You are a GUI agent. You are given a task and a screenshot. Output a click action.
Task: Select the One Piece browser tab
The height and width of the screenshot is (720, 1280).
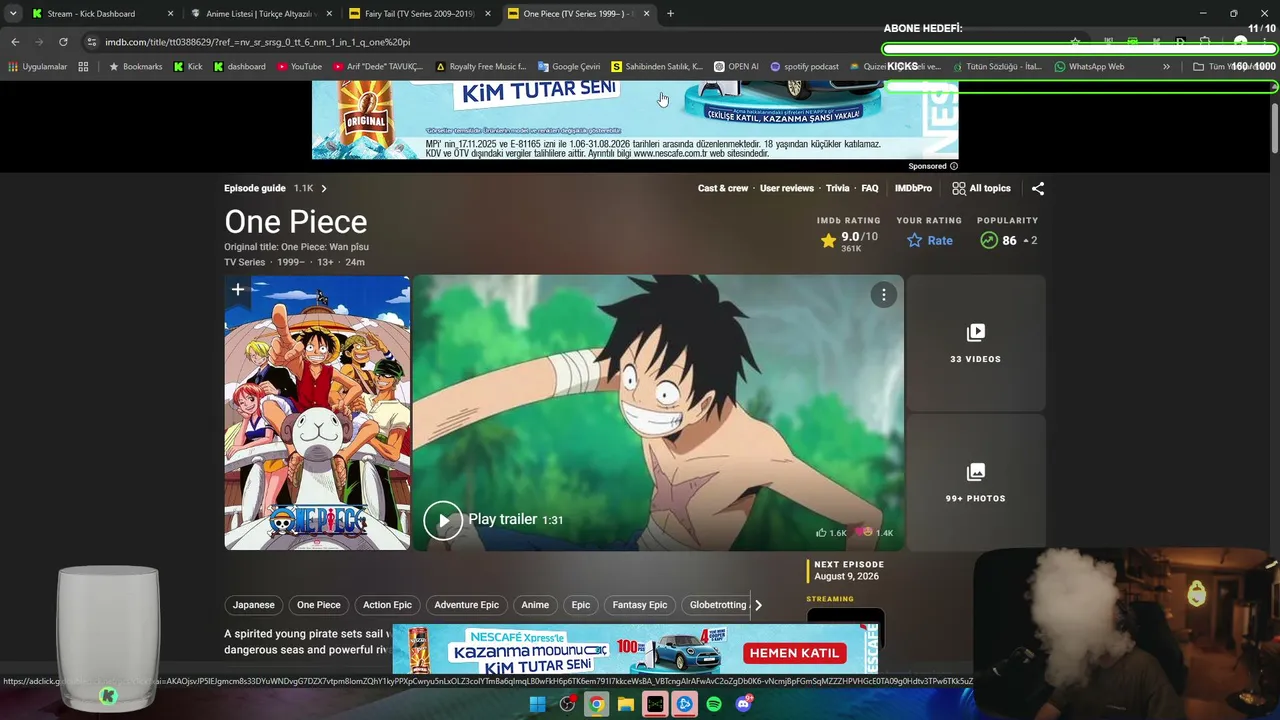pos(578,14)
